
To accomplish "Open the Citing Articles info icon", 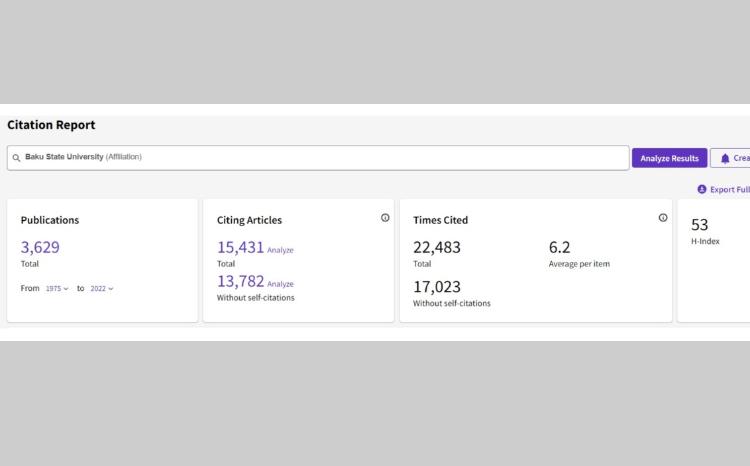I will [x=385, y=218].
